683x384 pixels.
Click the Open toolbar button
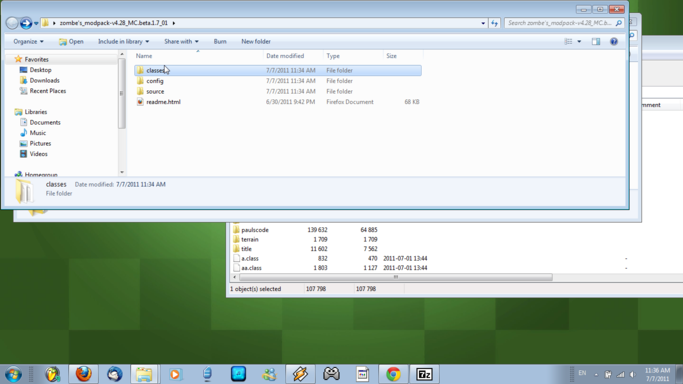(71, 41)
